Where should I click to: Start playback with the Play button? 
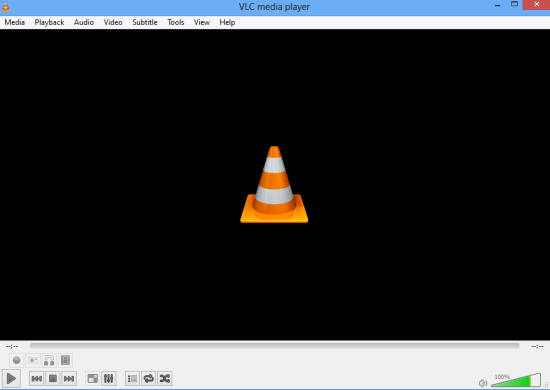click(11, 378)
